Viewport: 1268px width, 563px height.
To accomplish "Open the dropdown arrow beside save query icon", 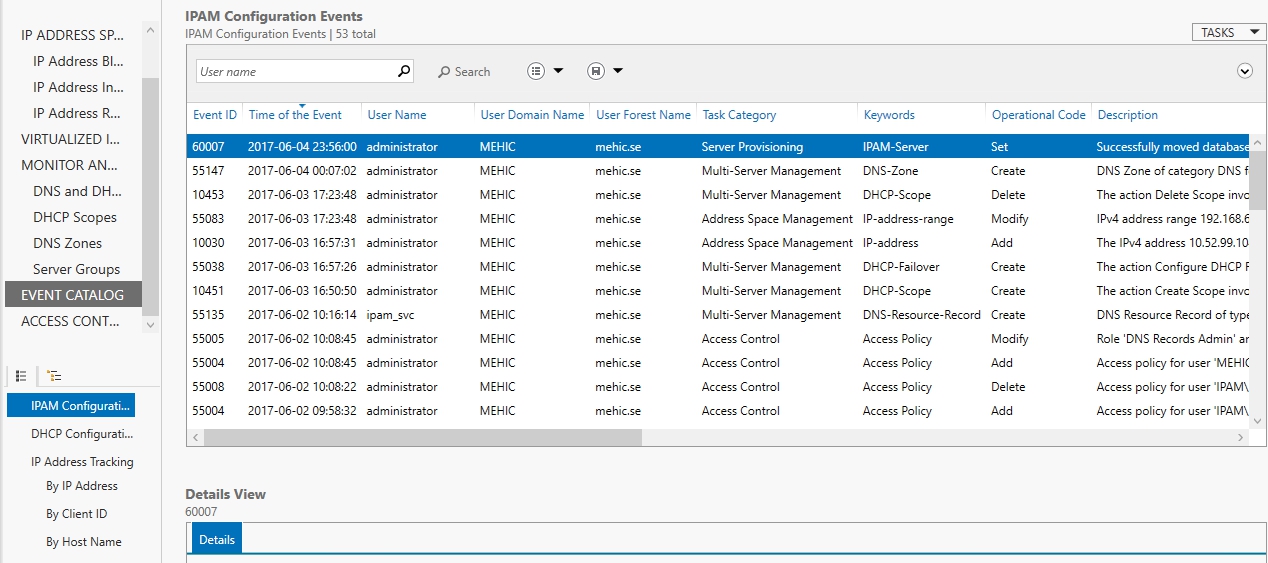I will click(618, 71).
